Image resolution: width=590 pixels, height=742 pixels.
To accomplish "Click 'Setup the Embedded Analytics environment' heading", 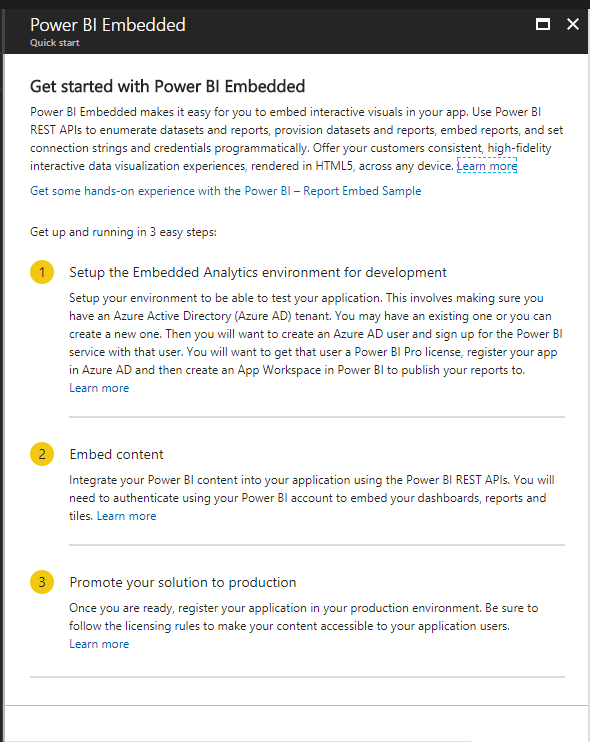I will (258, 273).
